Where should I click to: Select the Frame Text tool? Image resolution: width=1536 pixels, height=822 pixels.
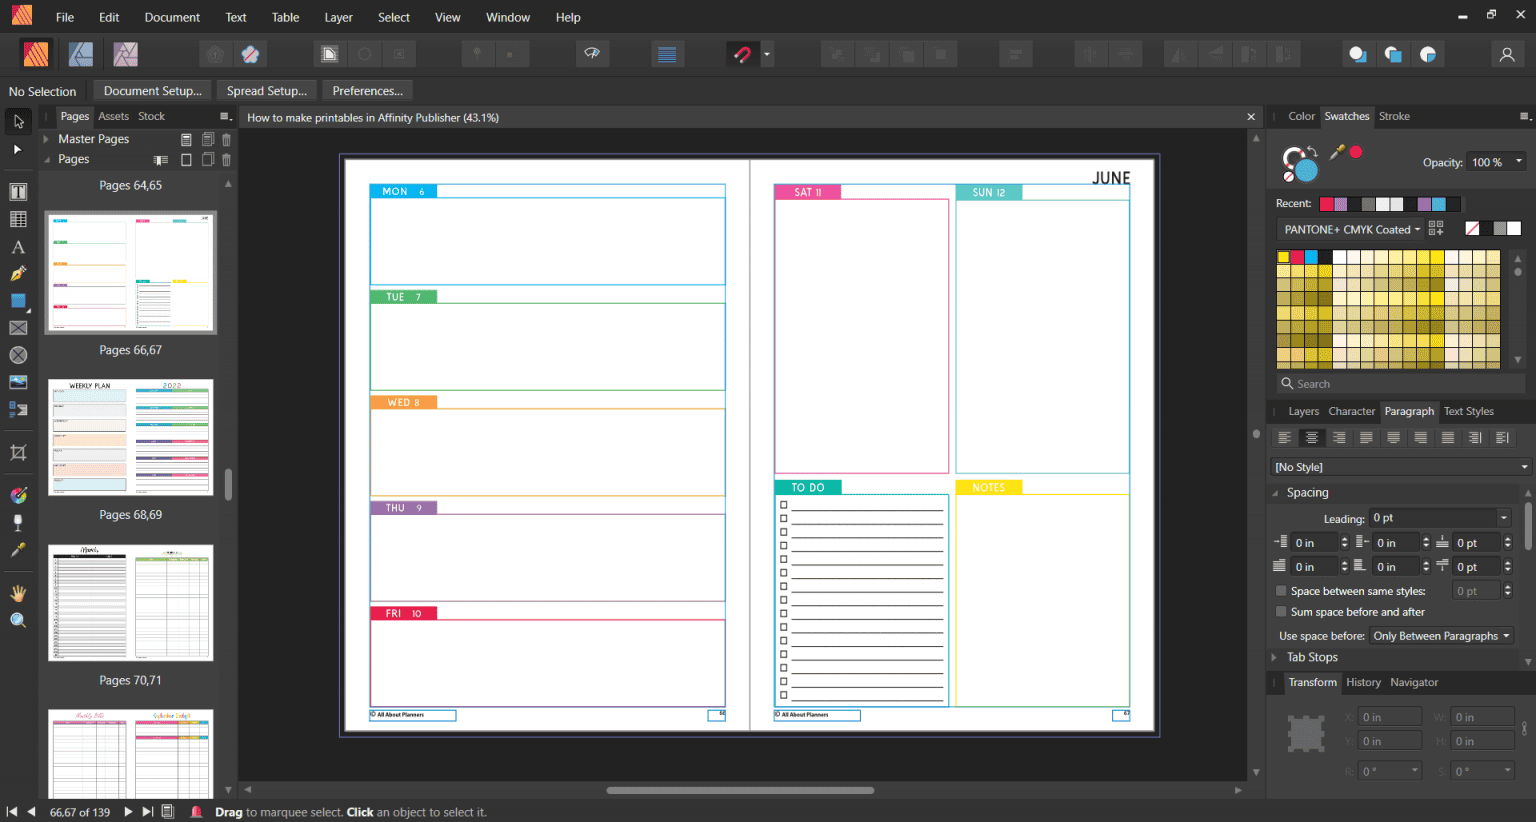click(x=18, y=192)
